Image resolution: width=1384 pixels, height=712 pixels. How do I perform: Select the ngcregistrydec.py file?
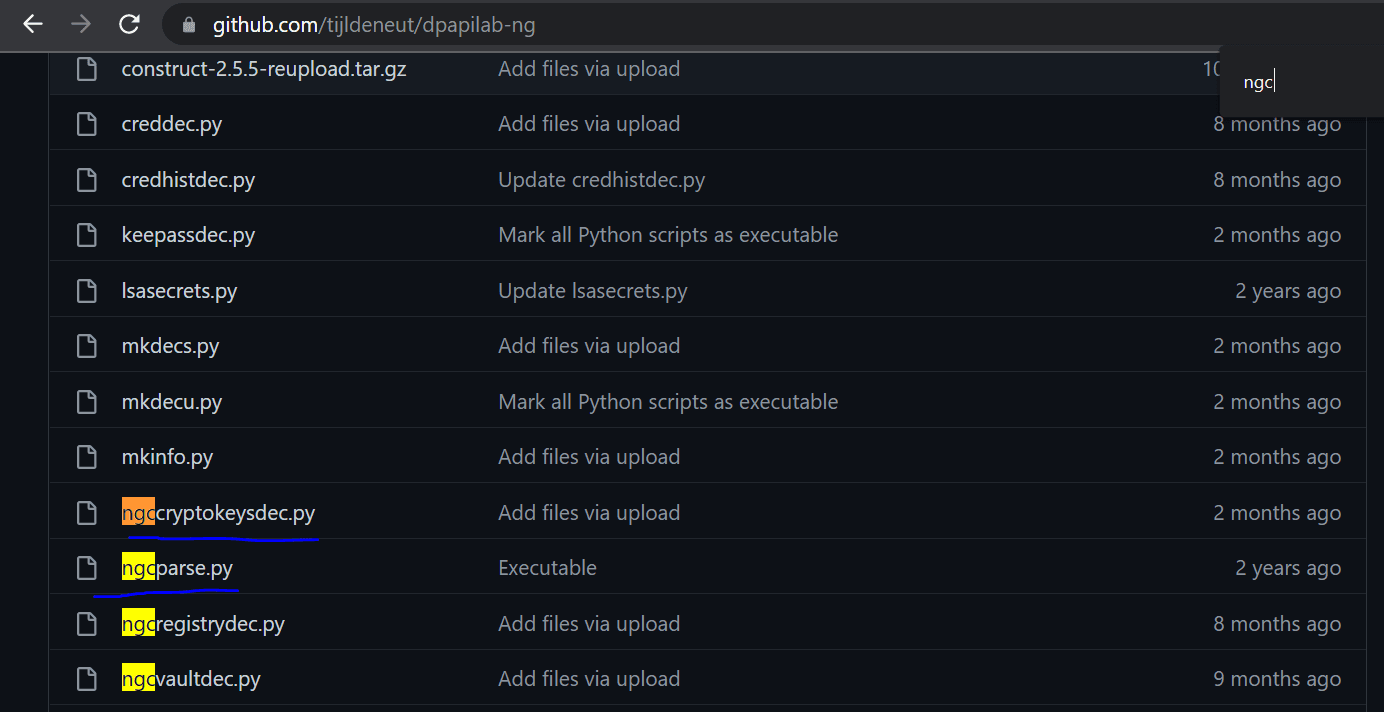[203, 623]
